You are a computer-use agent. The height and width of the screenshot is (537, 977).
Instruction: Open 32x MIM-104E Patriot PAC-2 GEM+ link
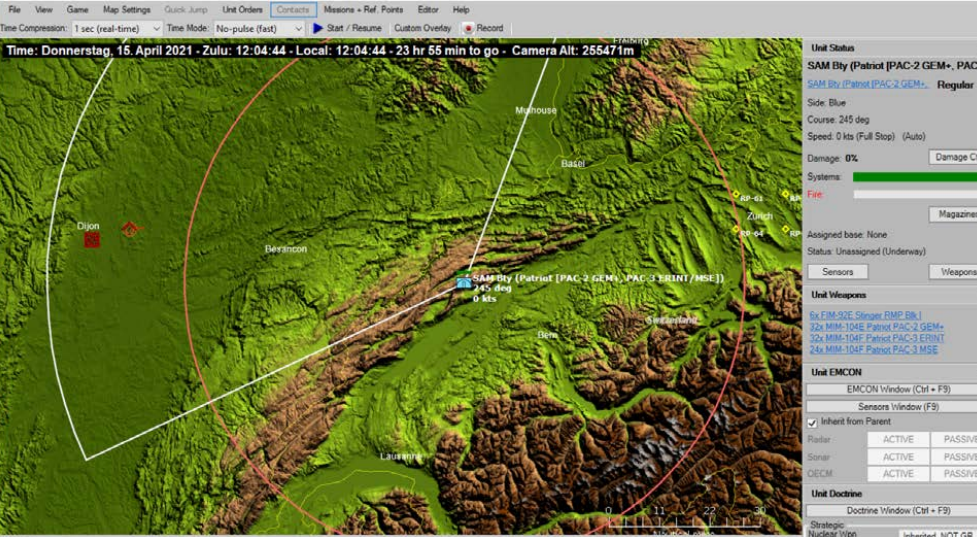click(876, 326)
